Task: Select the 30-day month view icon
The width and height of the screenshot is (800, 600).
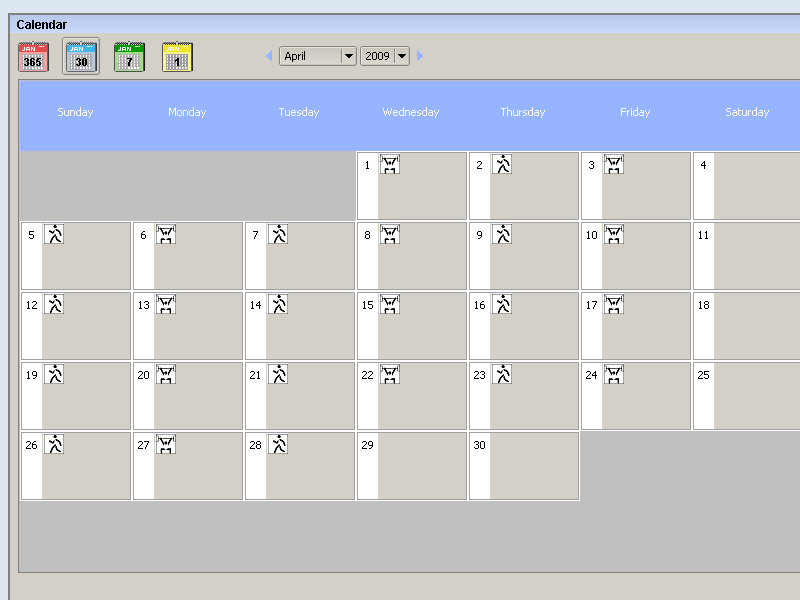Action: coord(81,57)
